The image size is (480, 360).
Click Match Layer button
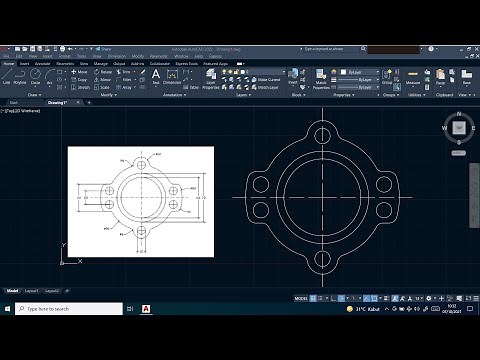pyautogui.click(x=265, y=87)
